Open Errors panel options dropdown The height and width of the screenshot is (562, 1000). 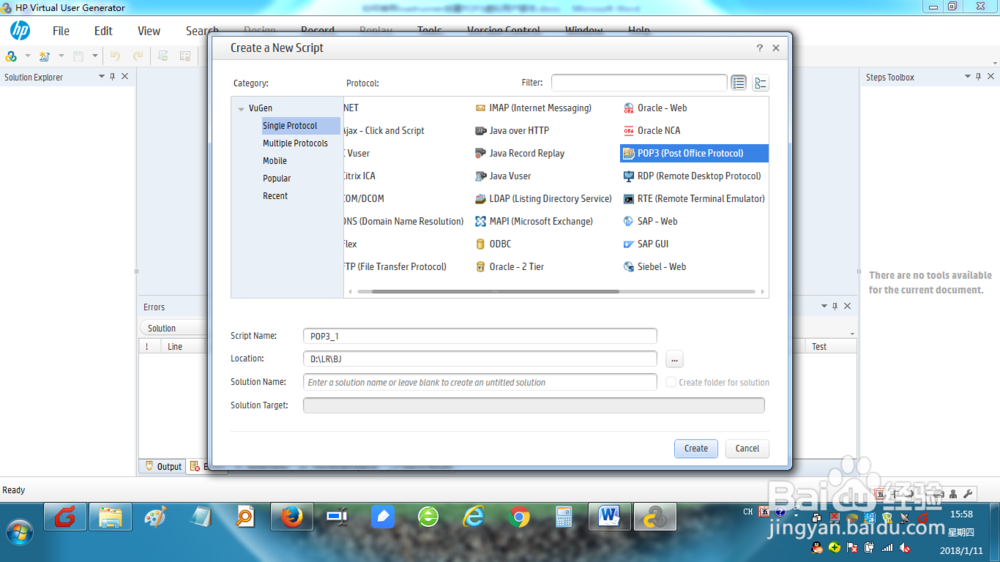click(823, 306)
